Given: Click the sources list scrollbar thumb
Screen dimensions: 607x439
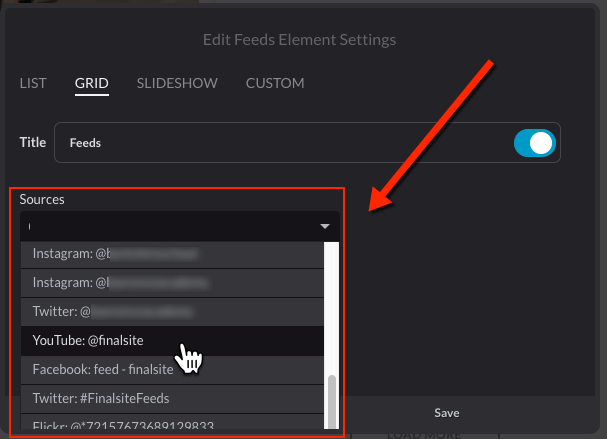Looking at the screenshot, I should pyautogui.click(x=332, y=402).
